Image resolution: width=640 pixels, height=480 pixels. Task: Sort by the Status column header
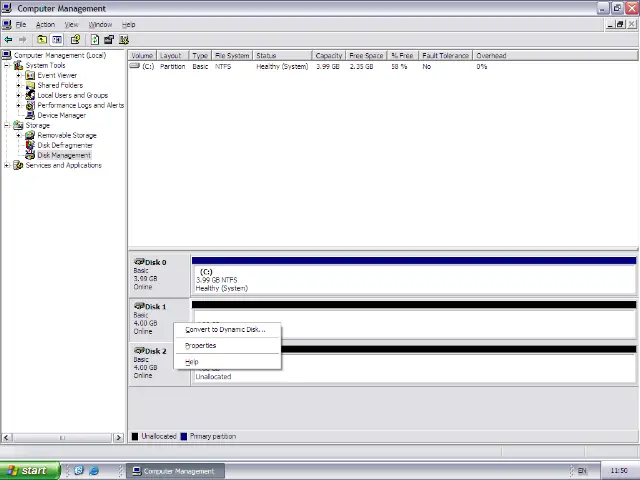tap(282, 56)
